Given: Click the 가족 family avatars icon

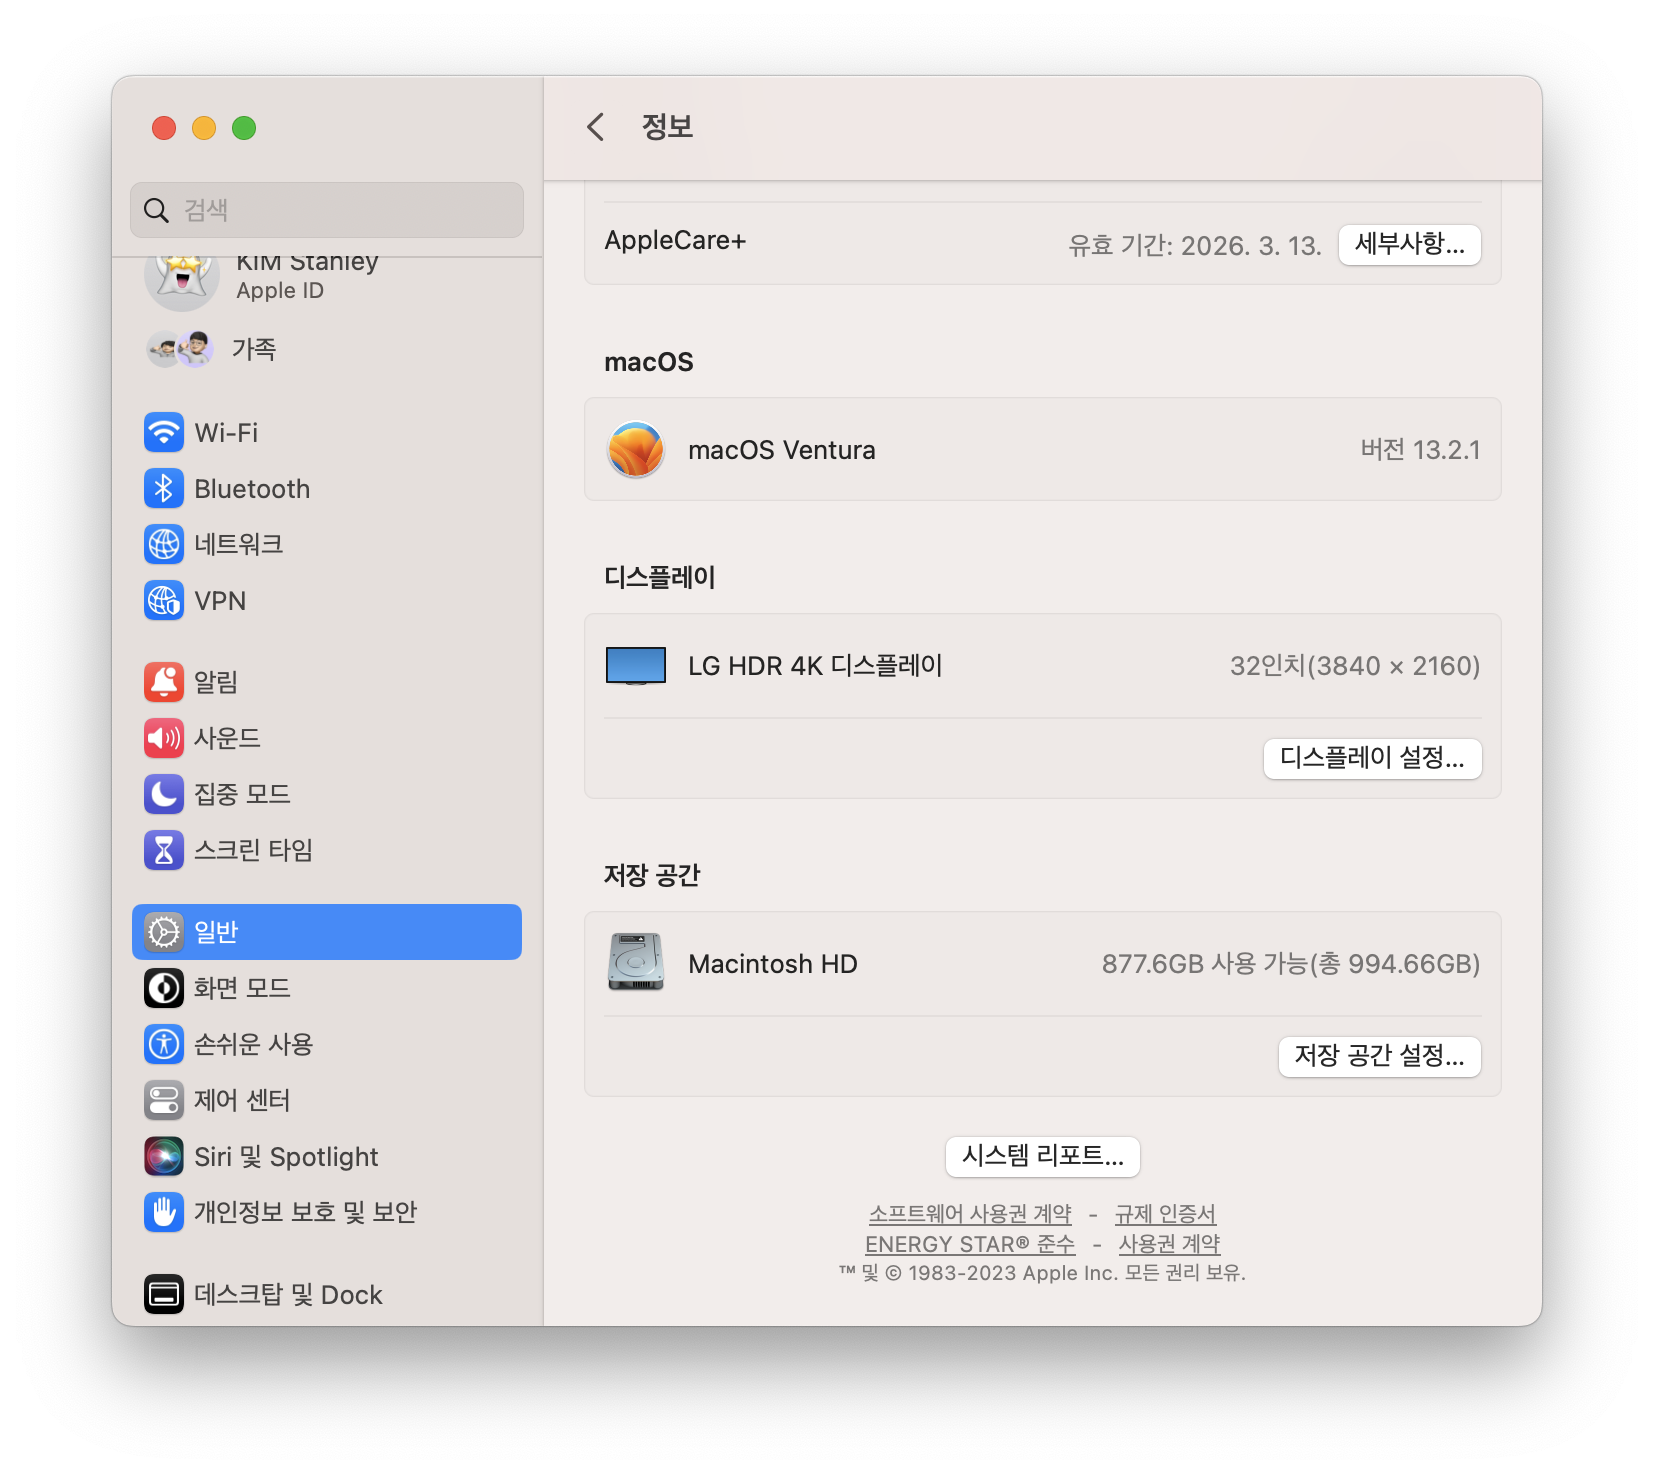Looking at the screenshot, I should [180, 349].
